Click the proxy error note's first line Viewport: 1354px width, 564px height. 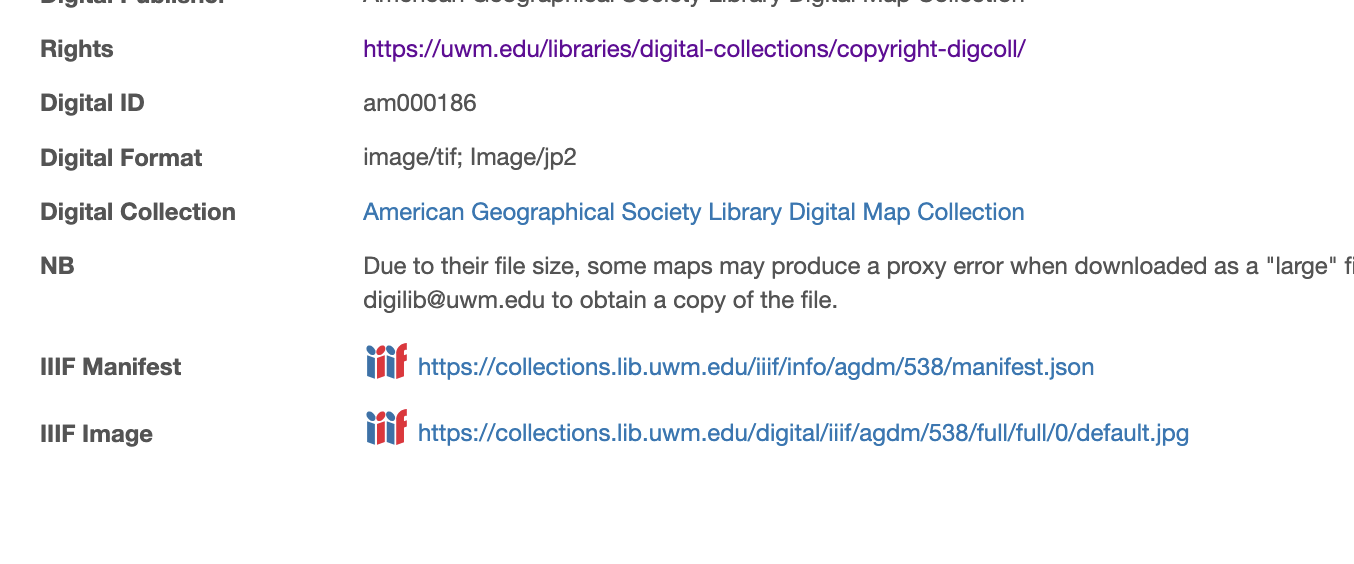[850, 266]
